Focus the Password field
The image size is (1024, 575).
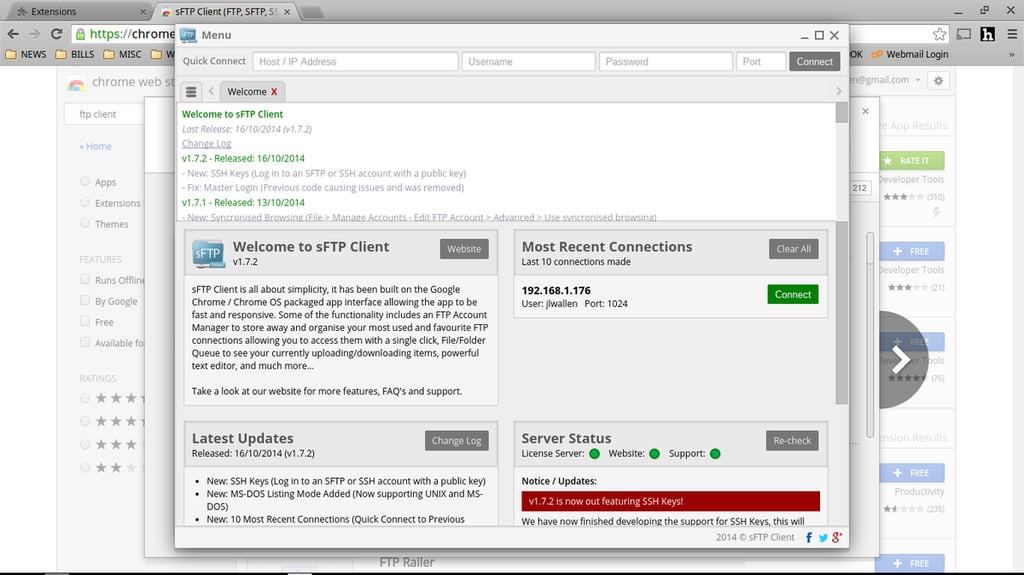tap(665, 61)
